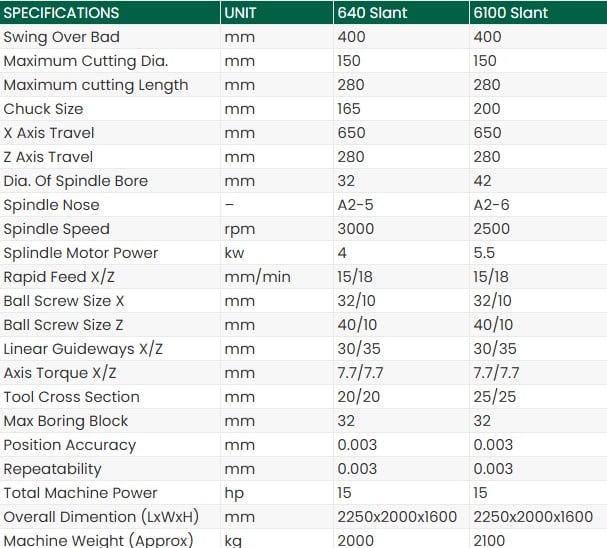Viewport: 607px width, 548px height.
Task: Click the 165 chuck size value
Action: click(x=349, y=109)
